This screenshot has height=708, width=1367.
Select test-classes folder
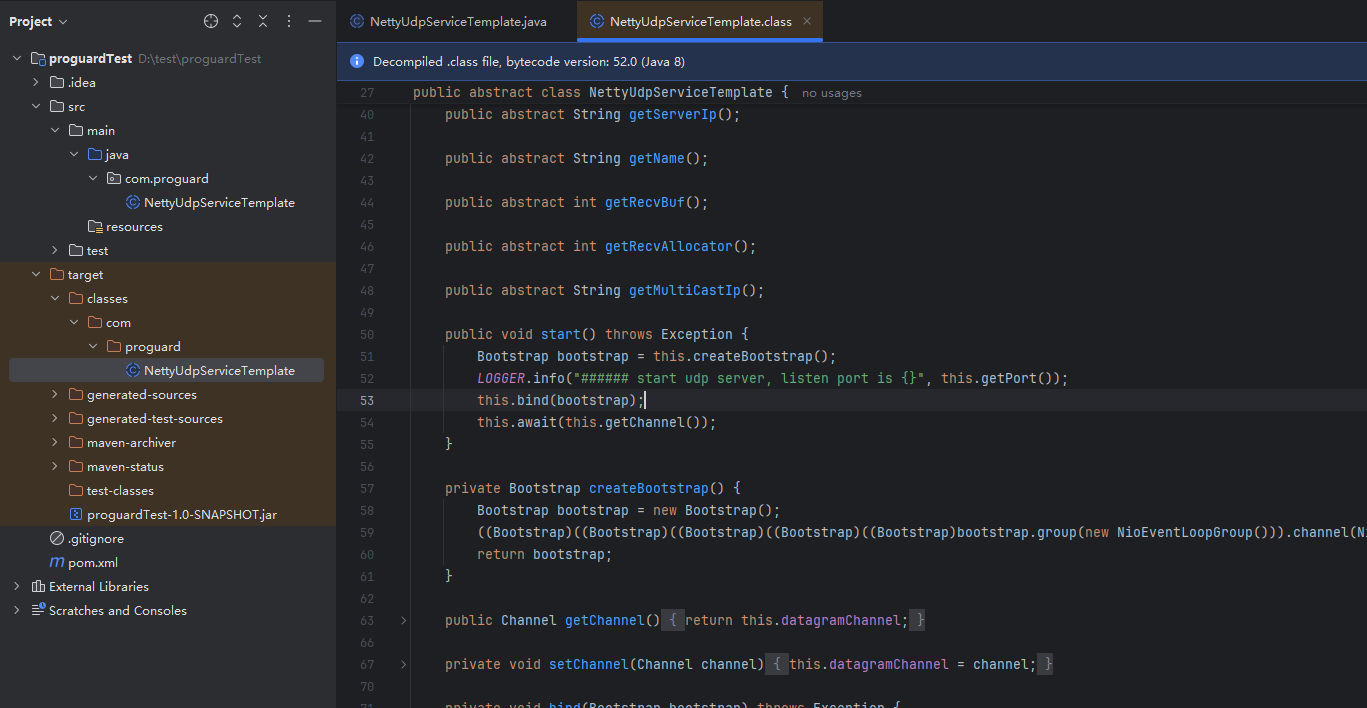(120, 491)
